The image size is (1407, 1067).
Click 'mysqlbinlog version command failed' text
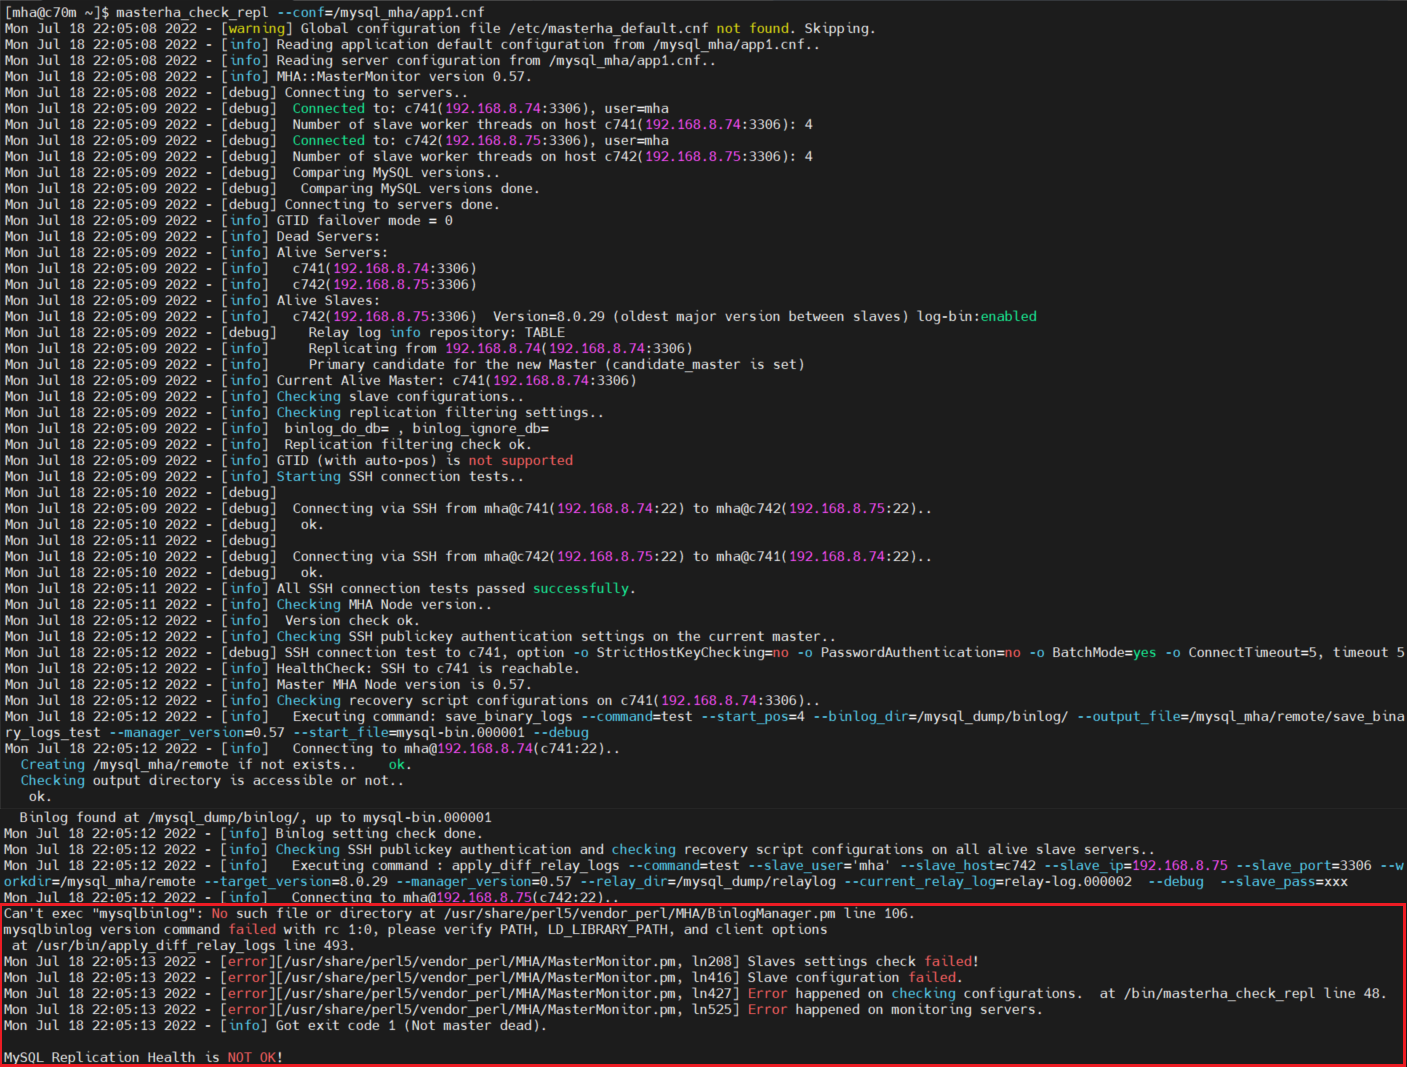(x=139, y=929)
